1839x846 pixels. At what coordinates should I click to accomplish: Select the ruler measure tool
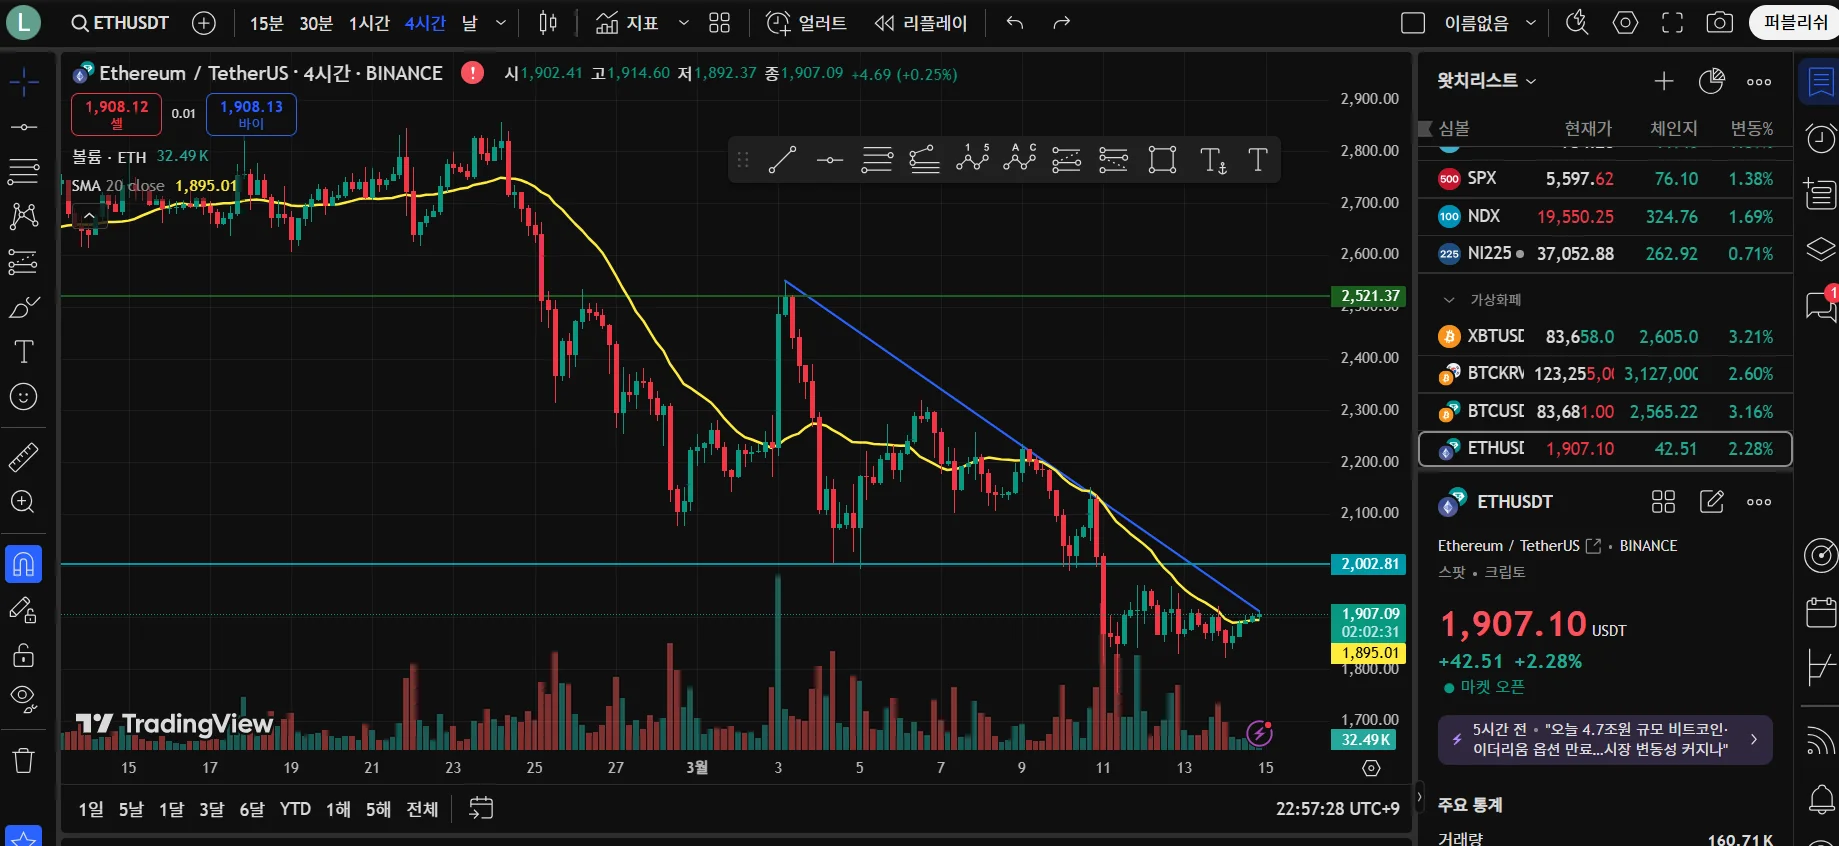24,457
